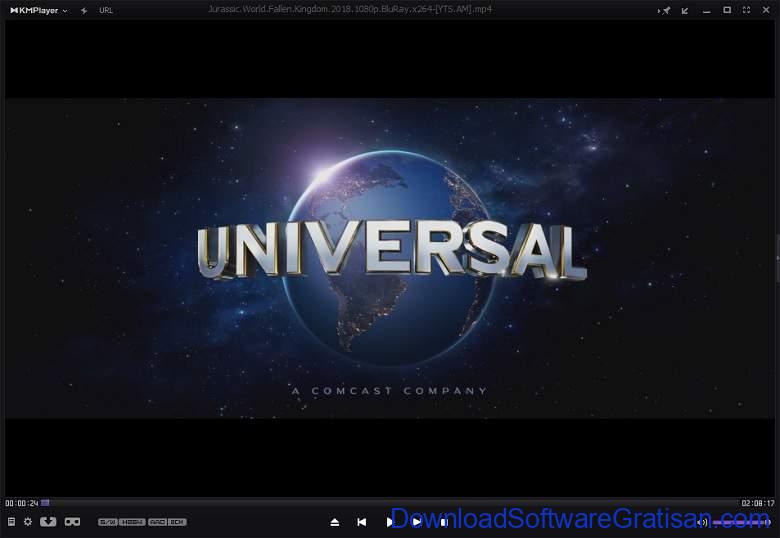
Task: Click the eject open-file button
Action: tap(335, 522)
